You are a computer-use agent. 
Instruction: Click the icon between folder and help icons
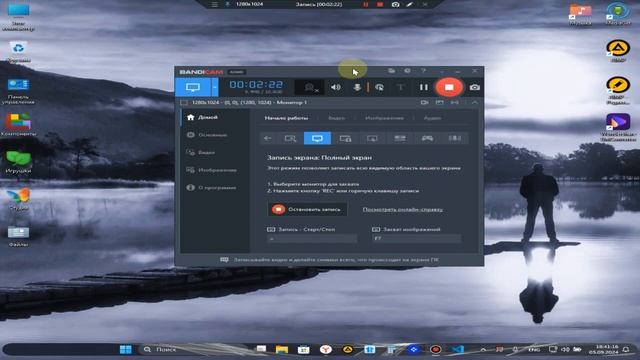pos(407,71)
